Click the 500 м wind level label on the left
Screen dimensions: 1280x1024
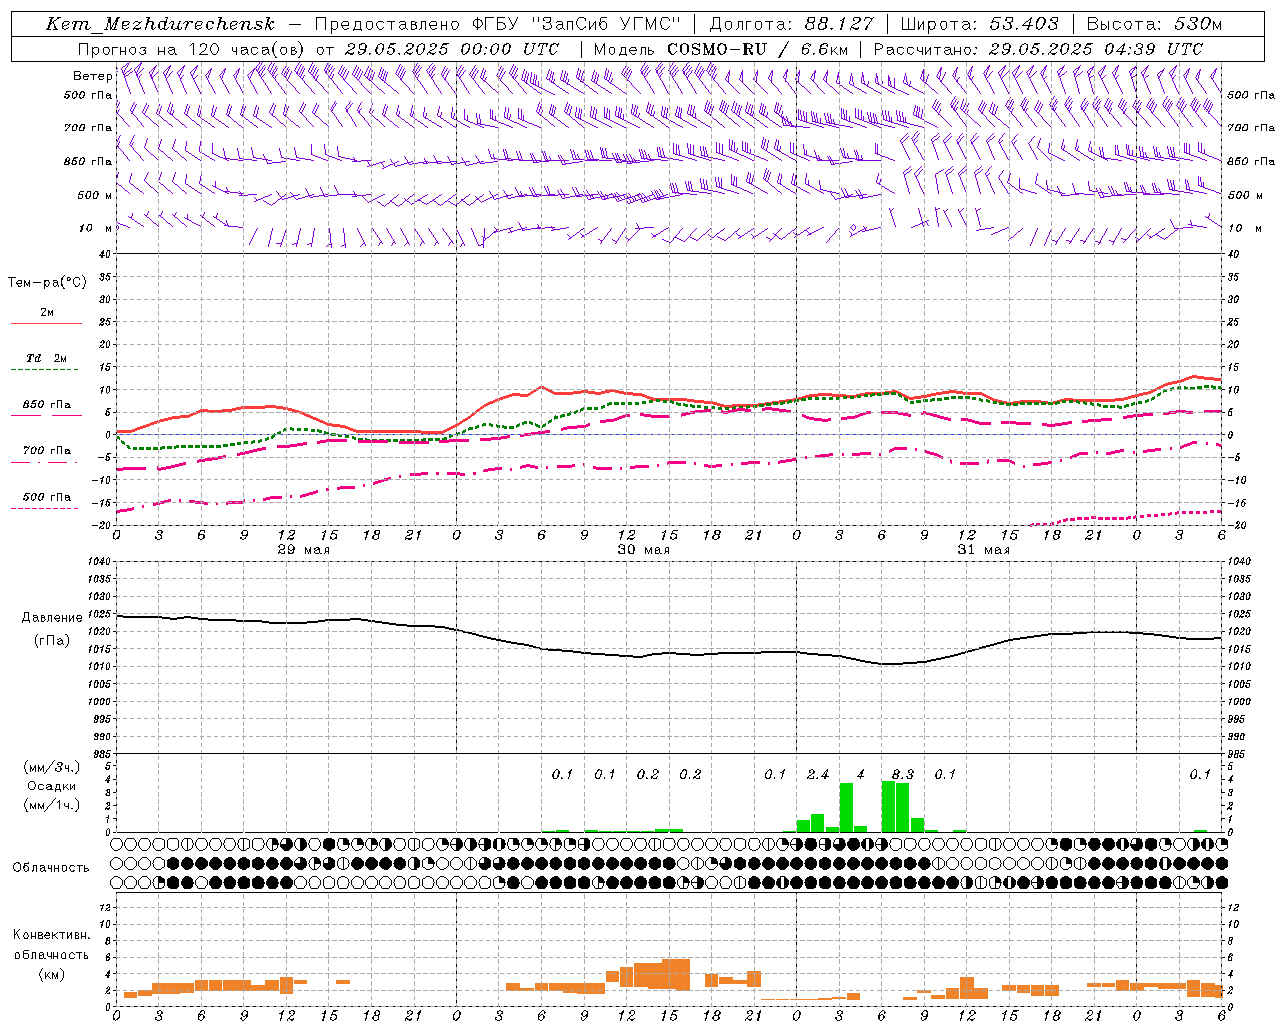(x=95, y=195)
